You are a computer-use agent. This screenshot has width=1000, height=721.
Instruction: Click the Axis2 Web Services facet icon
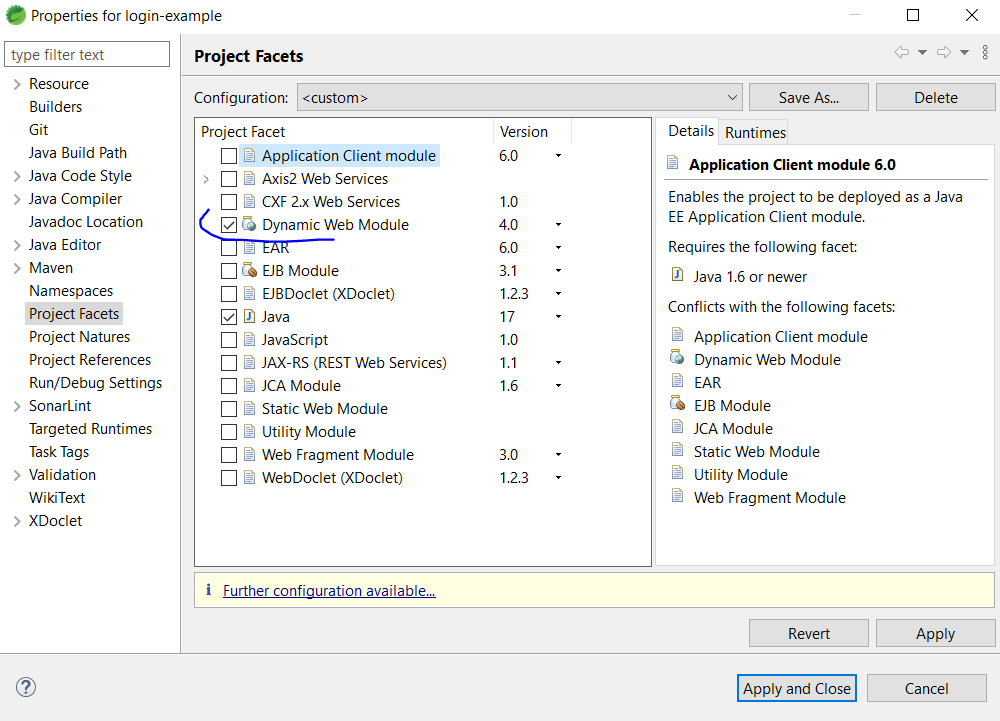249,178
